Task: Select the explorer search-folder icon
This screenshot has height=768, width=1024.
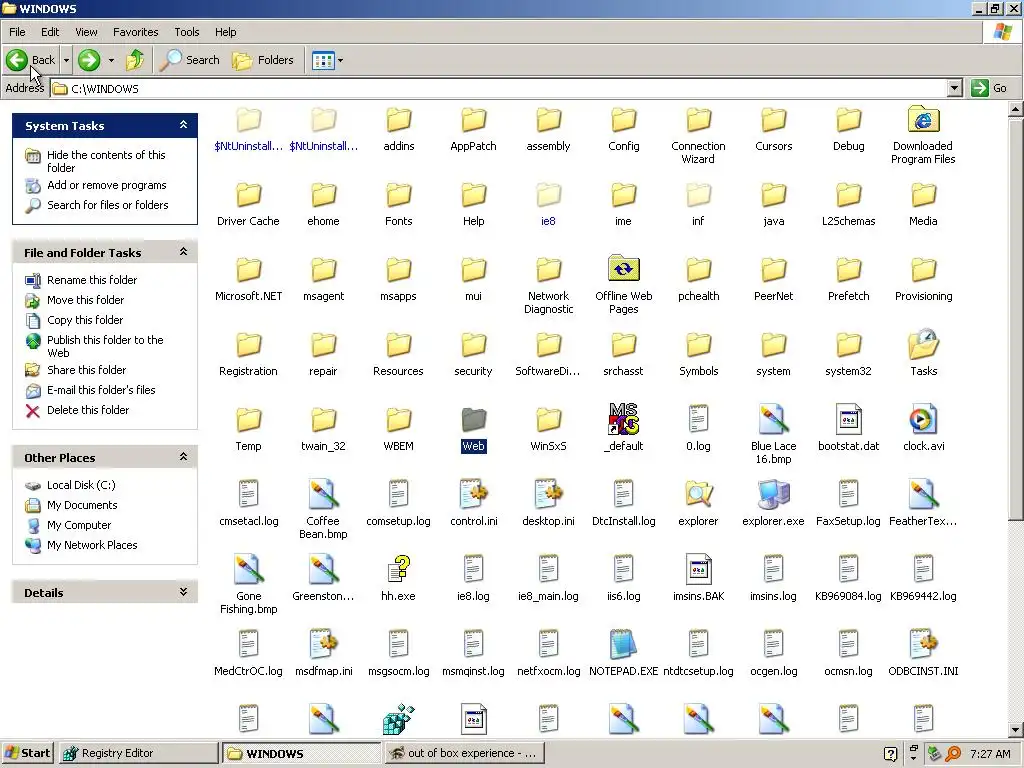Action: tap(698, 494)
